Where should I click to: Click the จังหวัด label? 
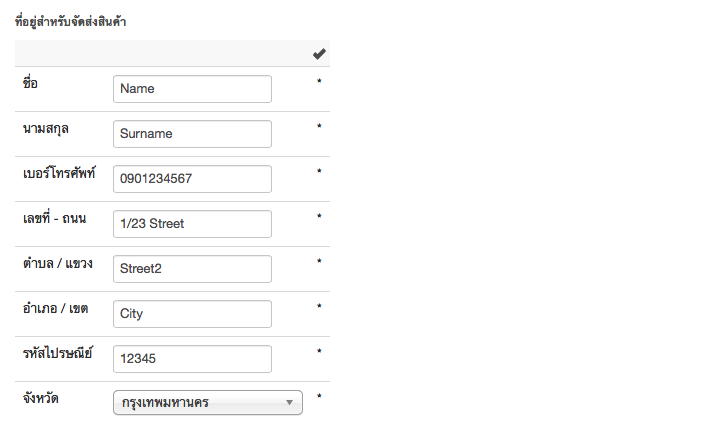pyautogui.click(x=40, y=399)
